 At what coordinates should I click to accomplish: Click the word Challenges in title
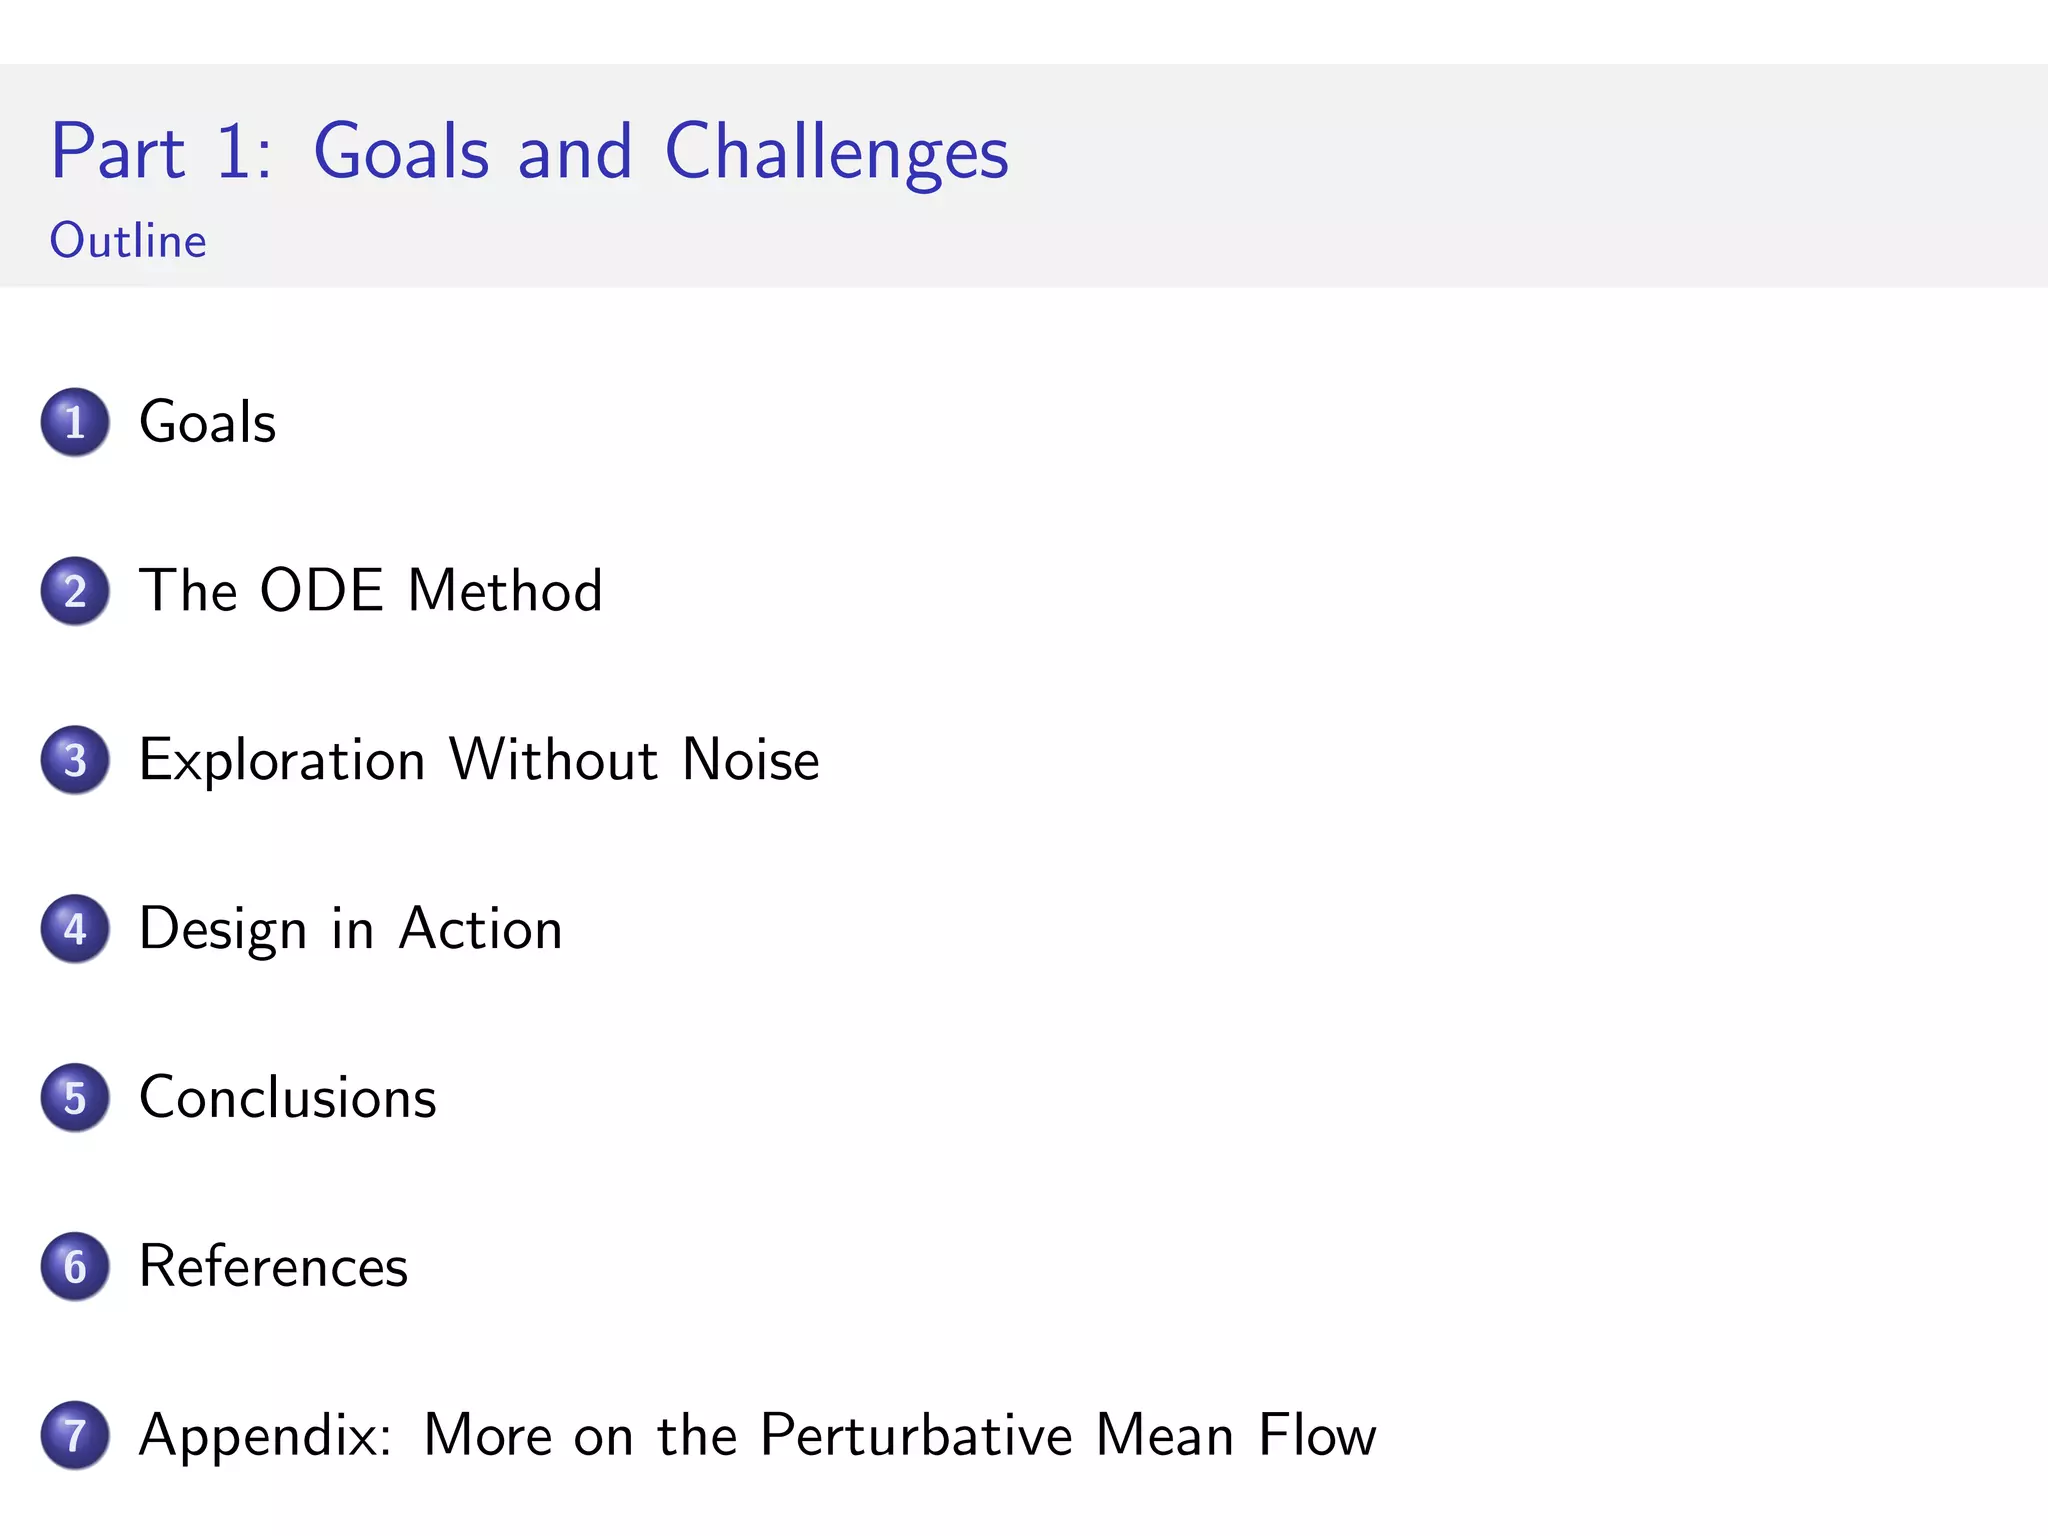click(x=836, y=152)
